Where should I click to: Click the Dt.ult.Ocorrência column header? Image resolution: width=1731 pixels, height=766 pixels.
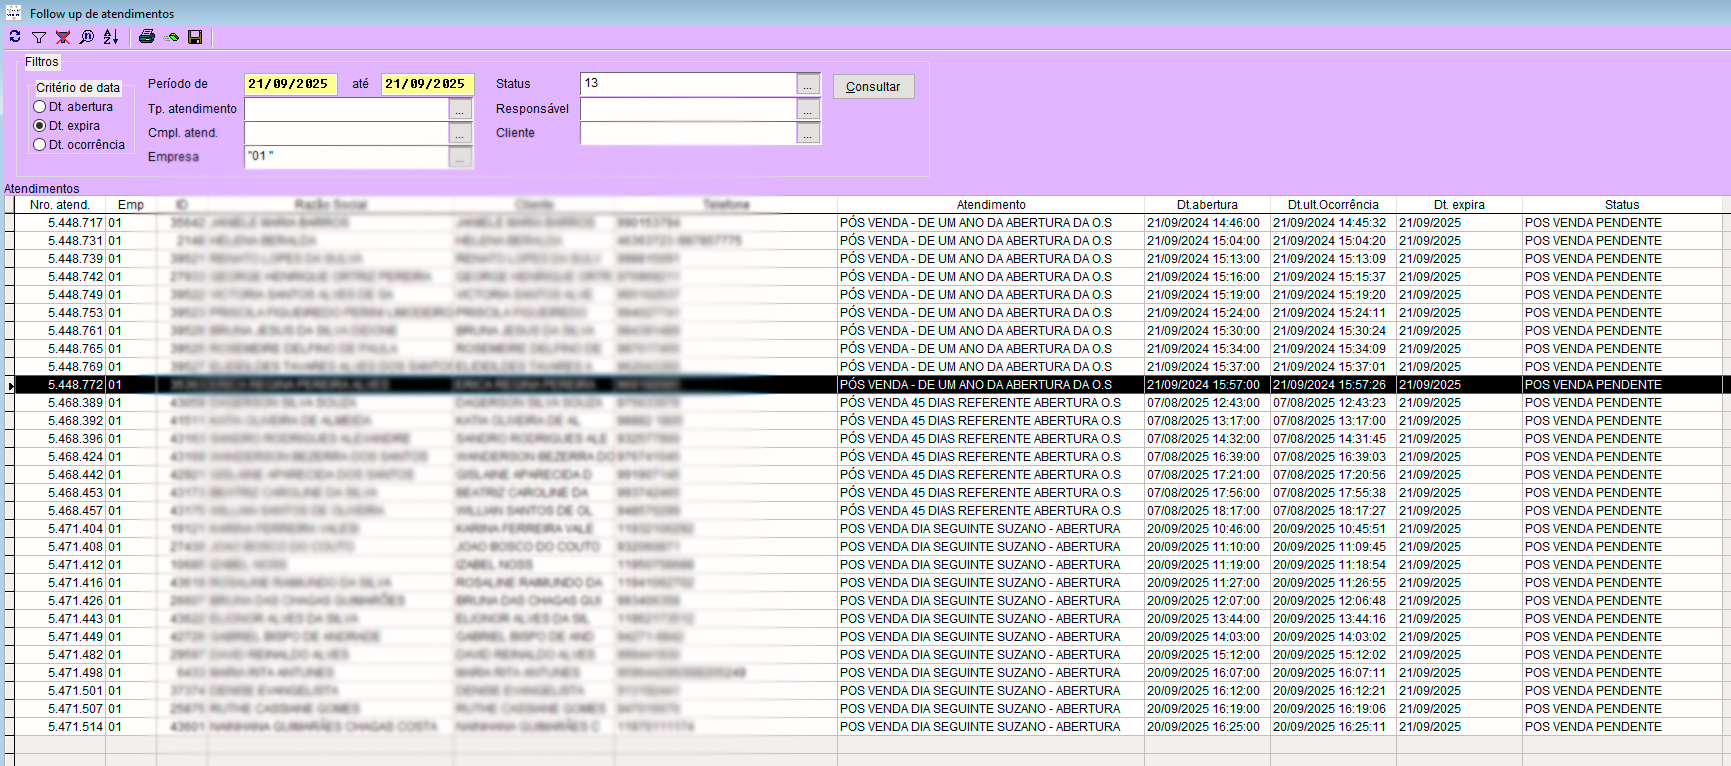(x=1333, y=205)
